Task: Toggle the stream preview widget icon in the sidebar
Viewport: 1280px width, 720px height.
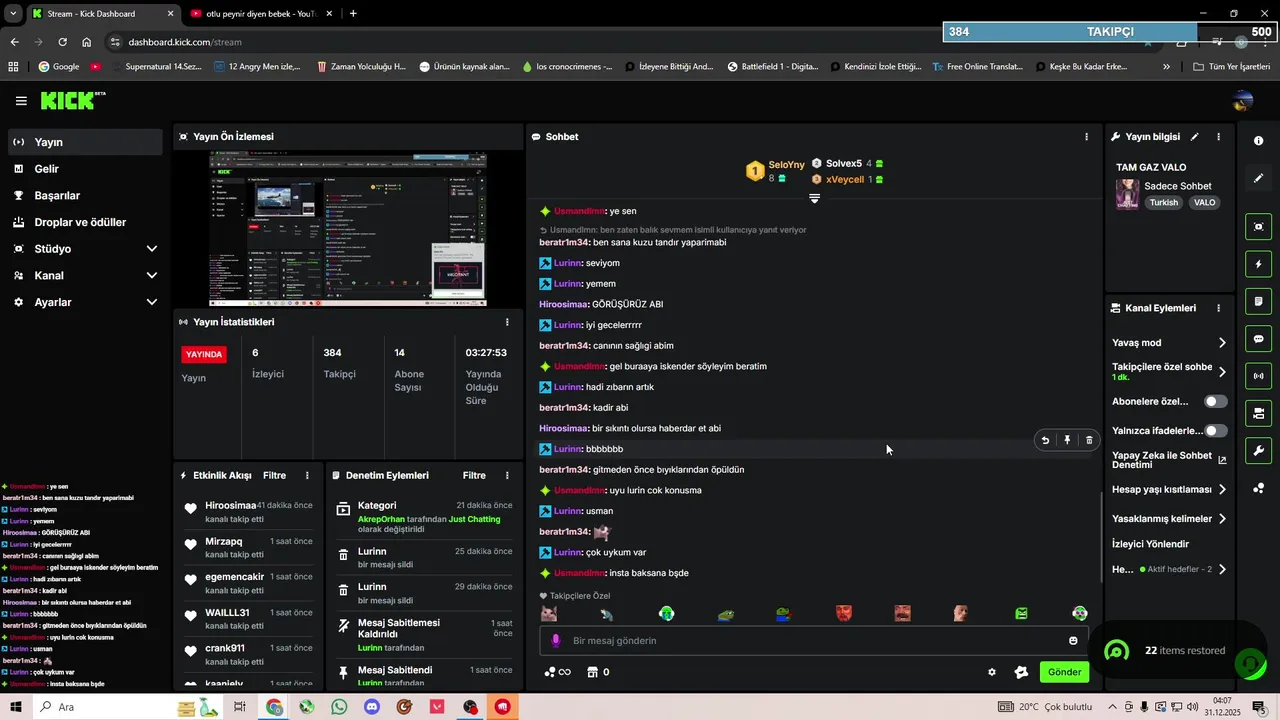Action: pos(1259,227)
